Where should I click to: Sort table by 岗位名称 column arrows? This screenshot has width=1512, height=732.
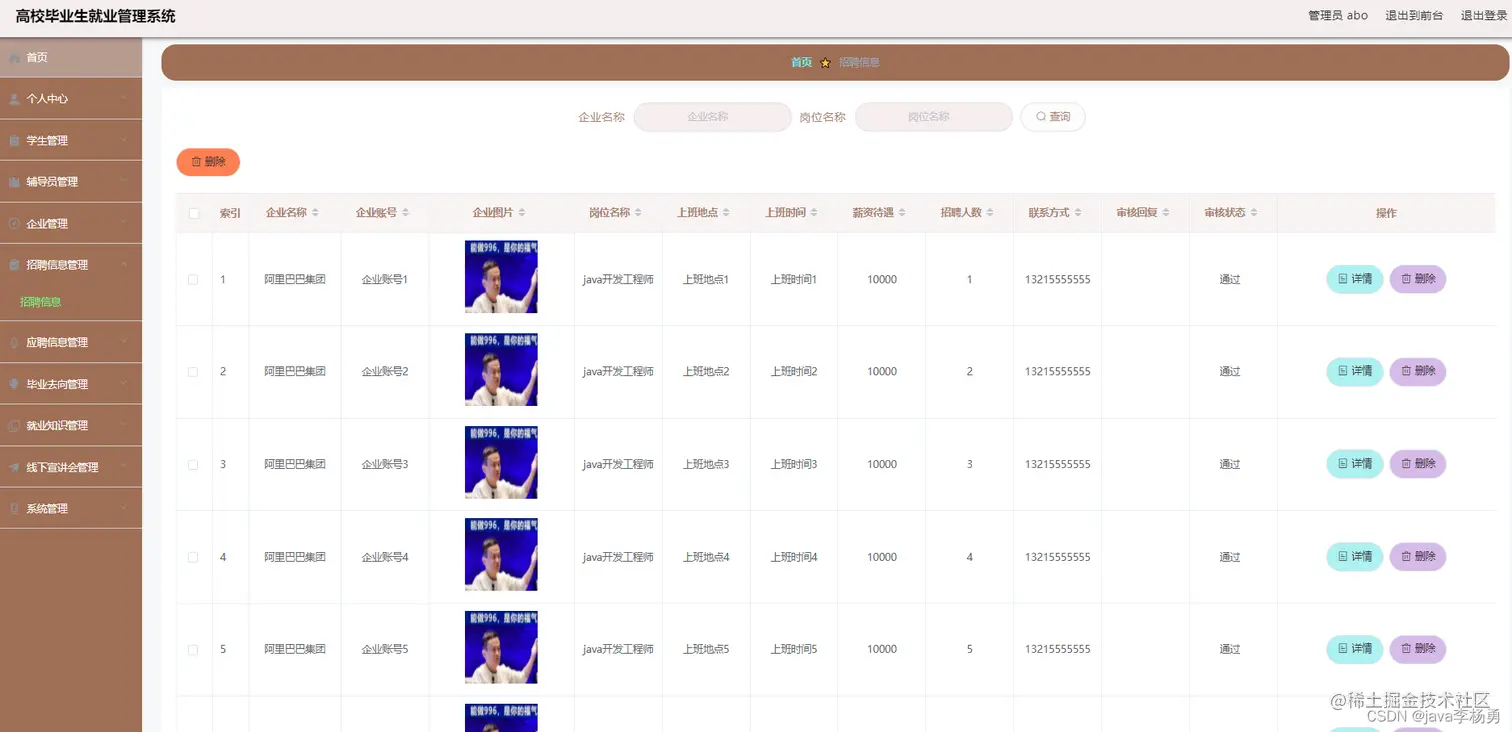638,213
